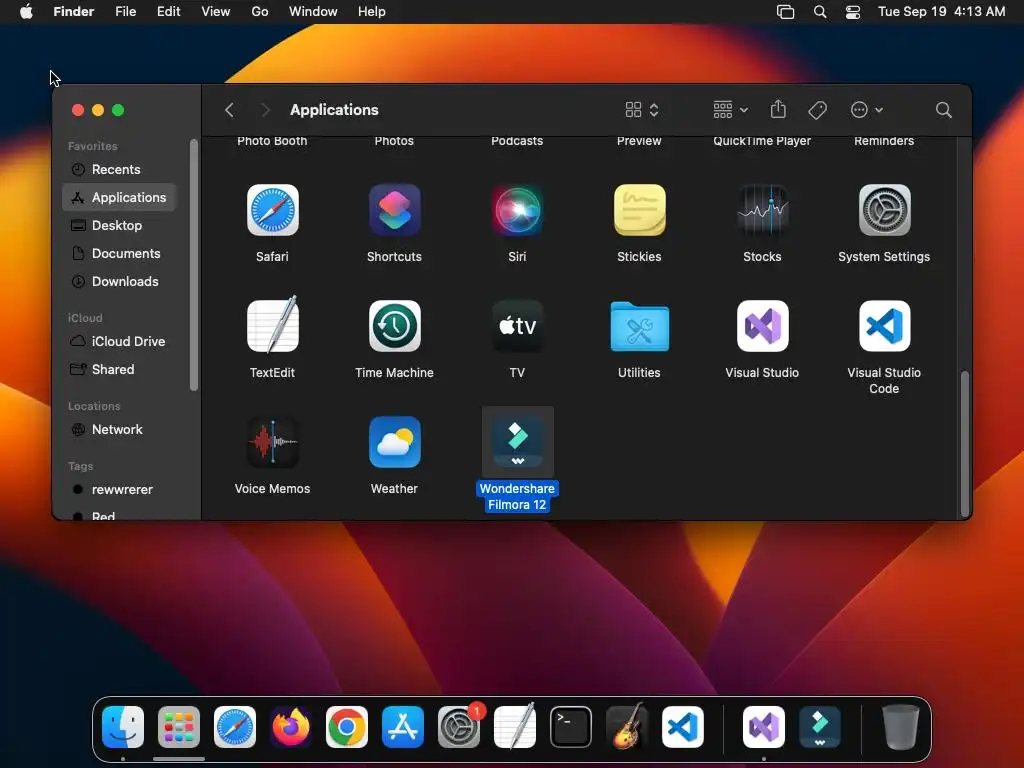Open the purple Visual Studio Dock icon

(764, 727)
